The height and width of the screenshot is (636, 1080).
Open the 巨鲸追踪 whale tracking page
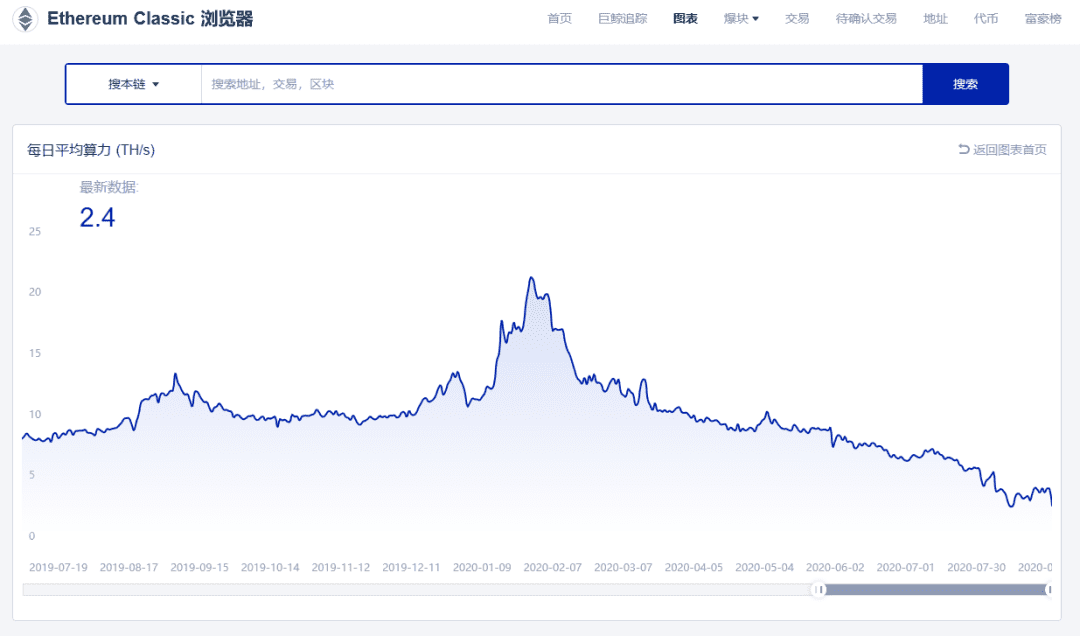point(623,19)
